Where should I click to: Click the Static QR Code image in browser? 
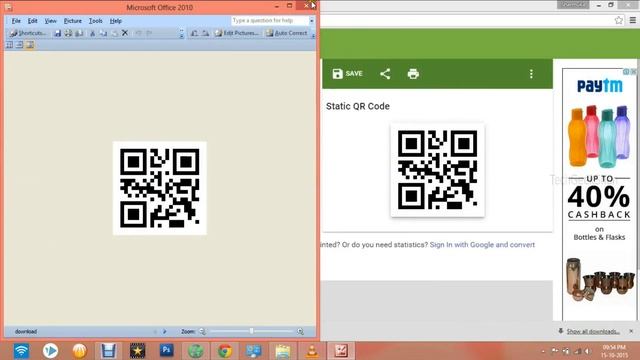tap(438, 170)
